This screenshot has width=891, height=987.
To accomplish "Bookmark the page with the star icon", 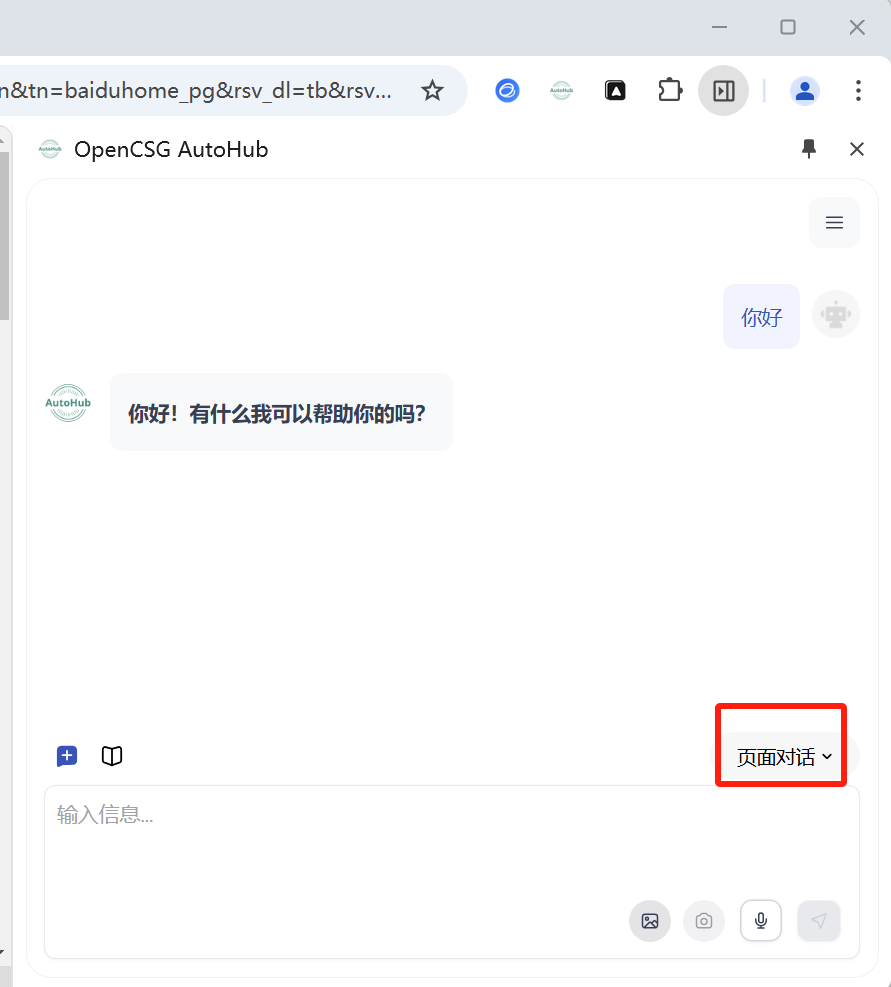I will tap(432, 90).
